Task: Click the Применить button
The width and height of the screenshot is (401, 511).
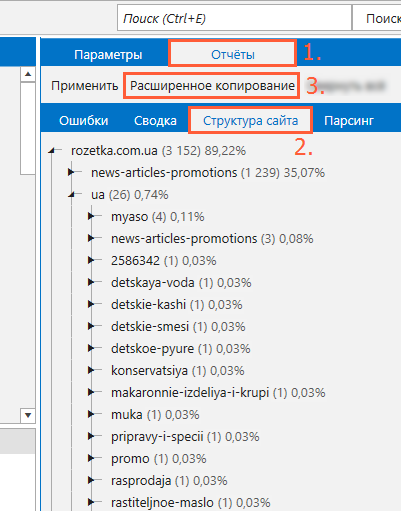Action: (84, 86)
